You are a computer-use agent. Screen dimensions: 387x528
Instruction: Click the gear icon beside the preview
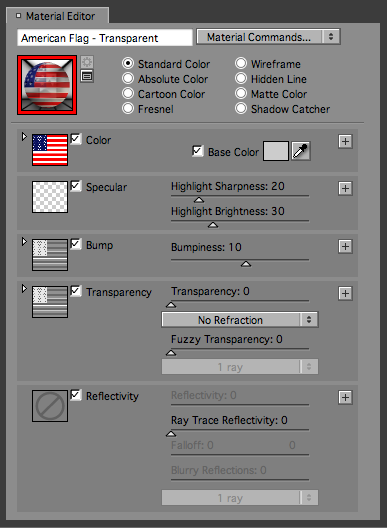[x=87, y=62]
